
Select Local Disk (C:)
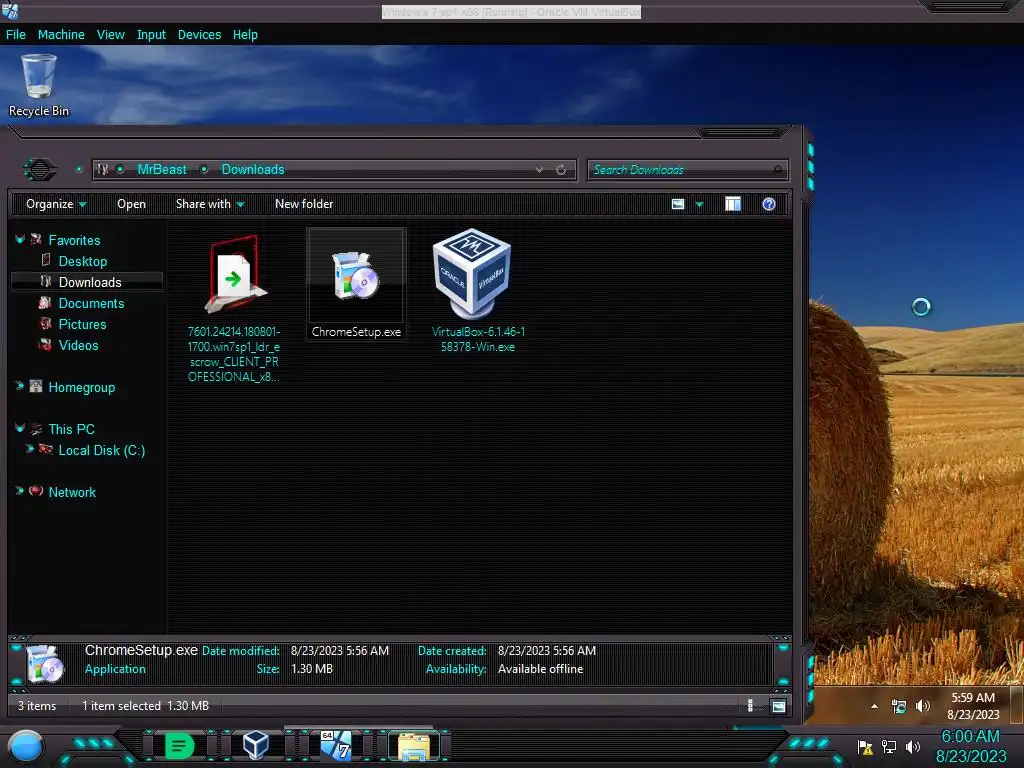pos(101,450)
